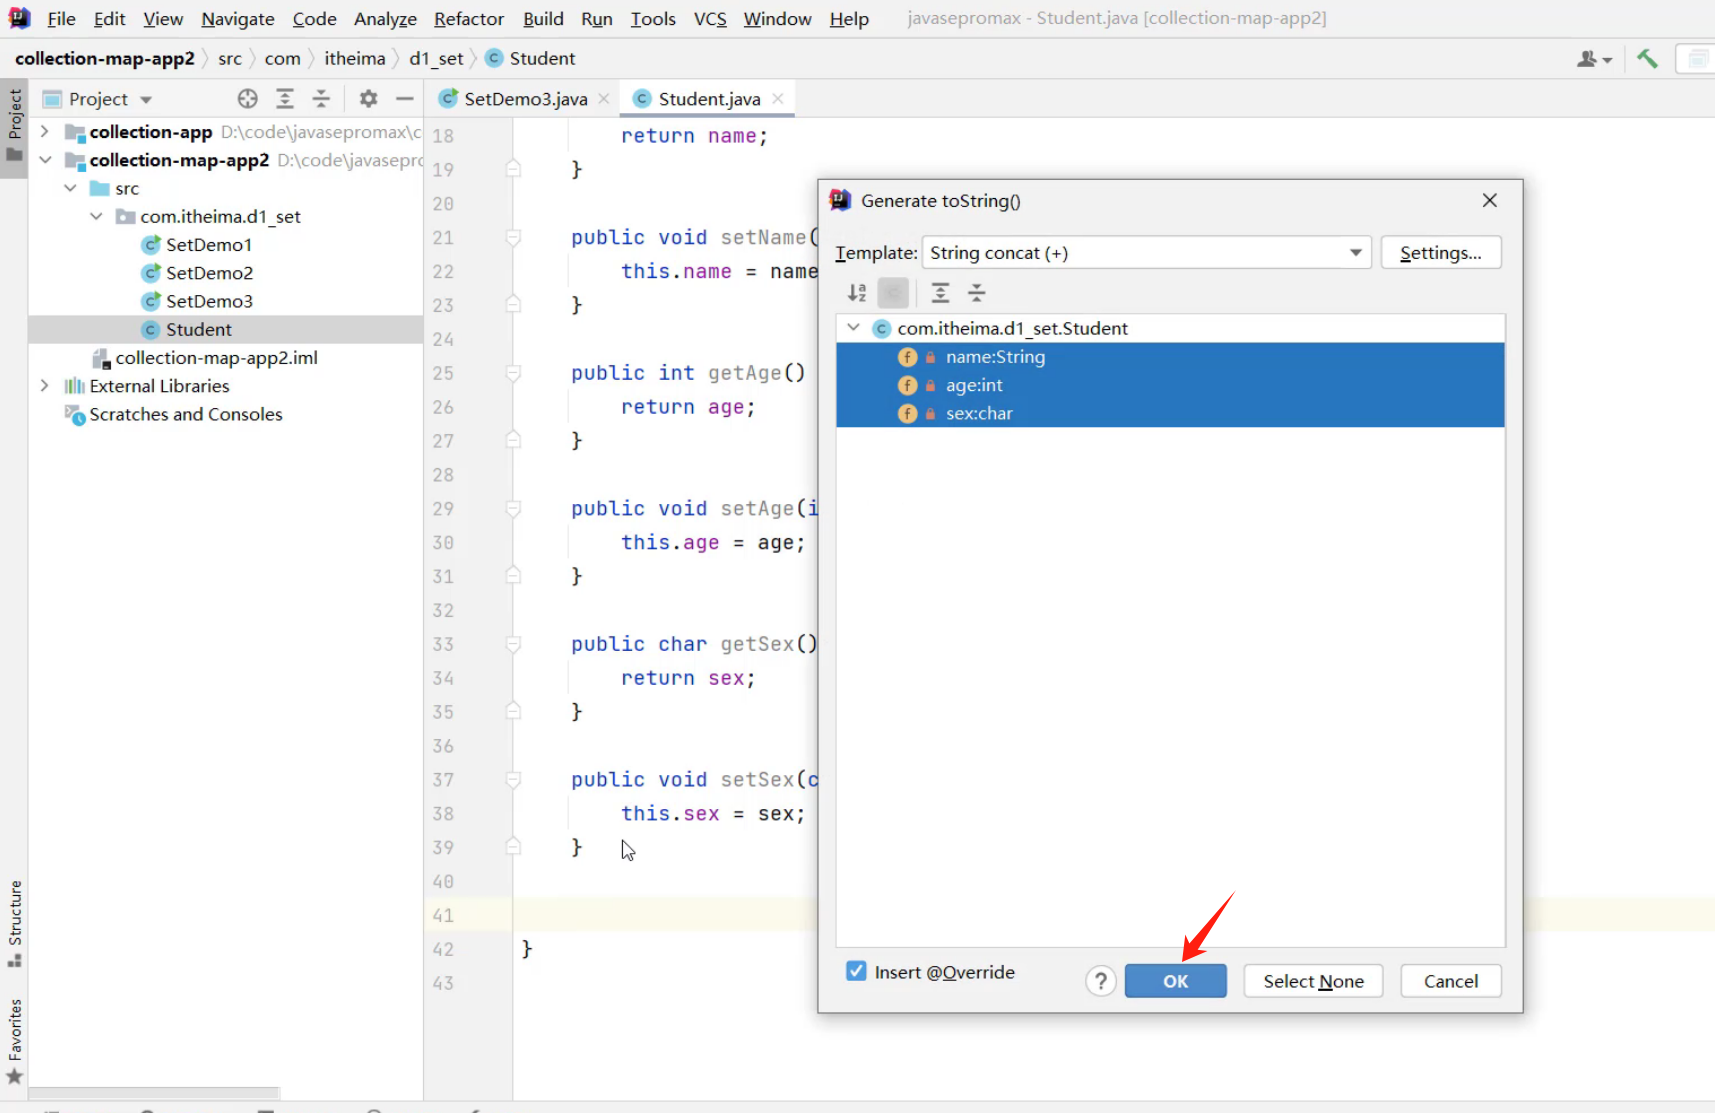
Task: Collapse the com.itheima.d1_set package node
Action: click(x=96, y=216)
